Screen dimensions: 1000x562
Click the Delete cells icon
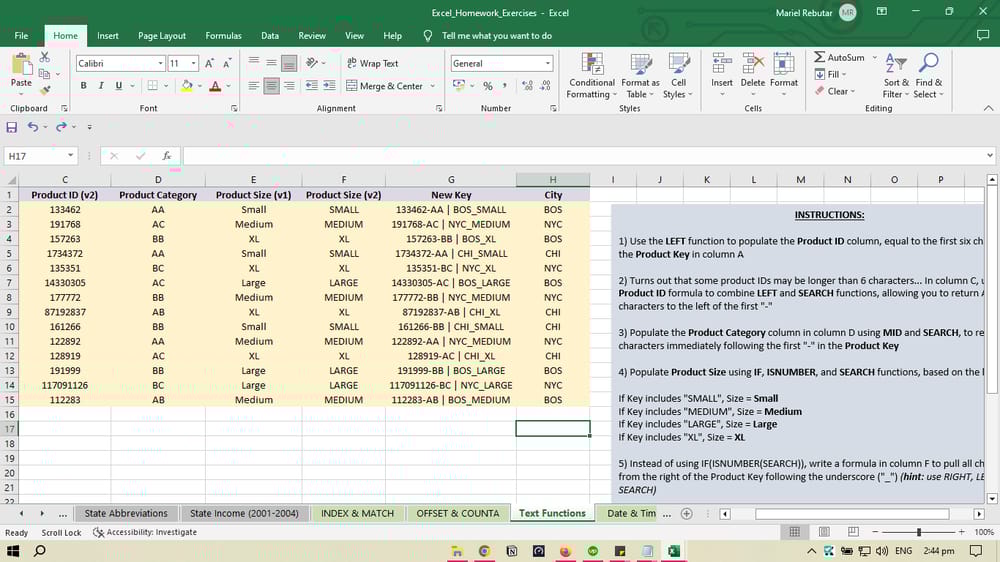point(753,64)
